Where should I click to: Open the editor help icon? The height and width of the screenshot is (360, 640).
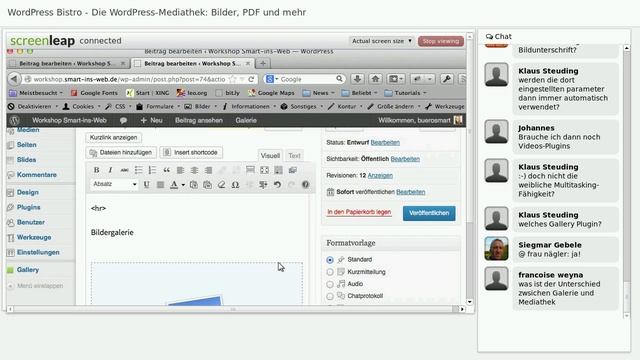point(305,184)
